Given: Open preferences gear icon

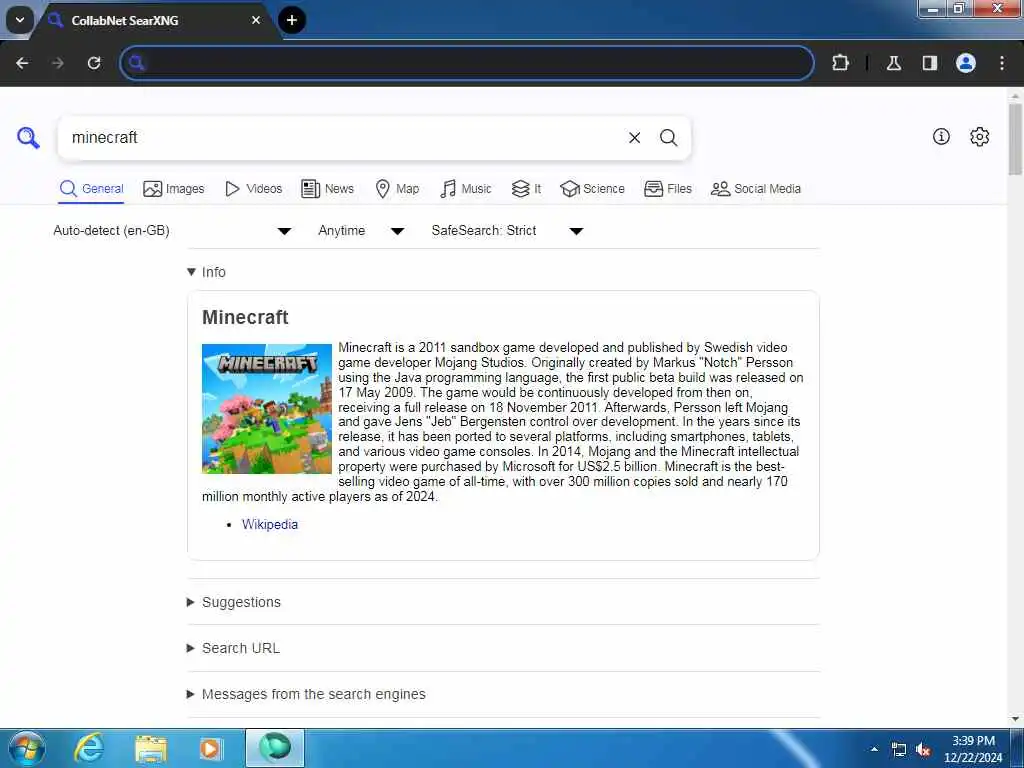Looking at the screenshot, I should [980, 136].
